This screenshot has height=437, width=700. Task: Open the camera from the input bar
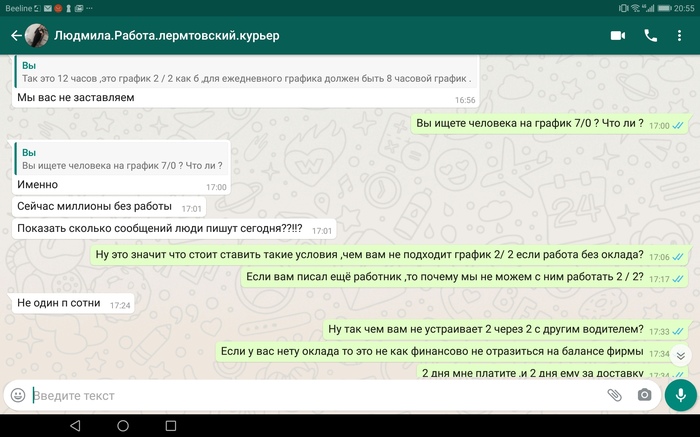click(x=645, y=395)
